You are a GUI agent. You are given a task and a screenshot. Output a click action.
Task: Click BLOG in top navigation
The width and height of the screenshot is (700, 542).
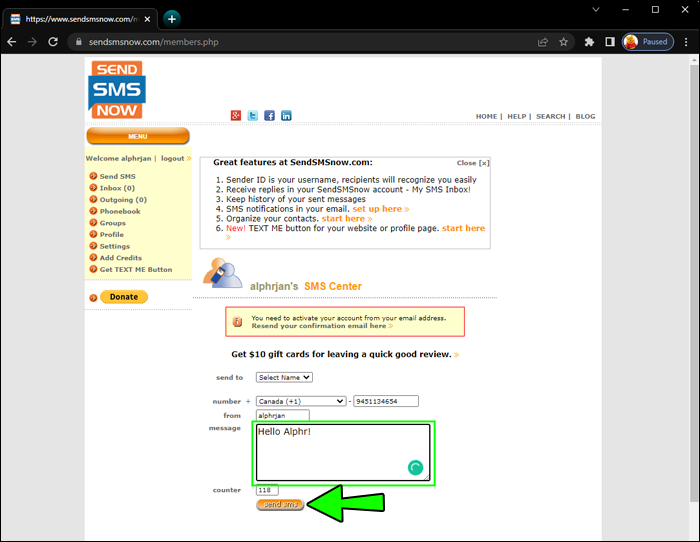point(585,117)
